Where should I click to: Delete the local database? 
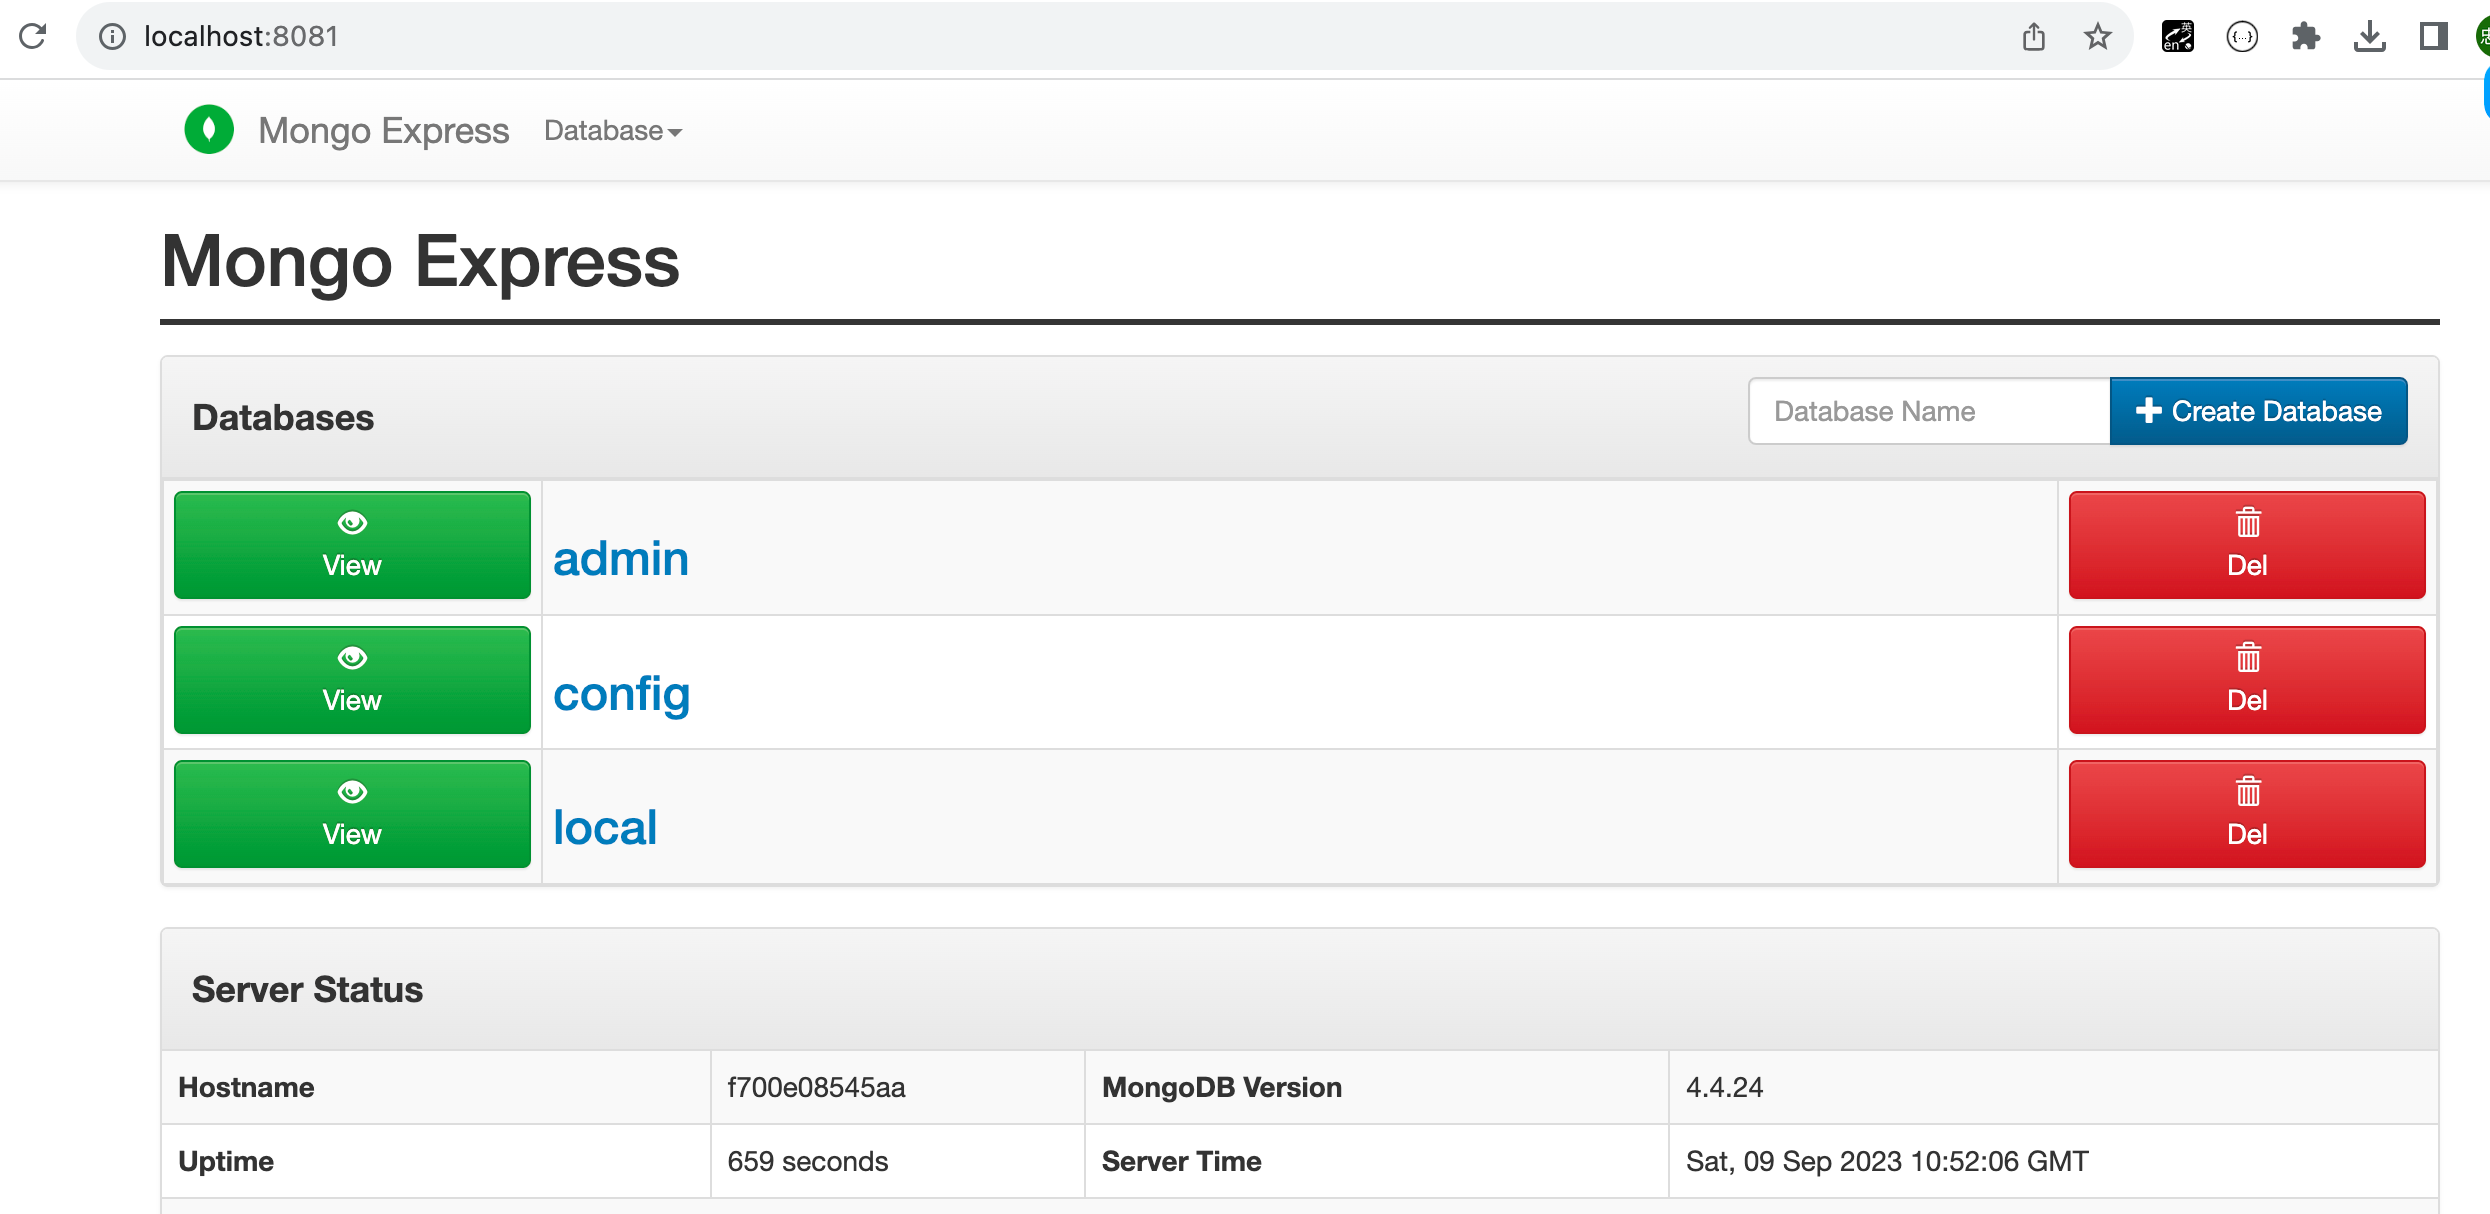[2247, 814]
